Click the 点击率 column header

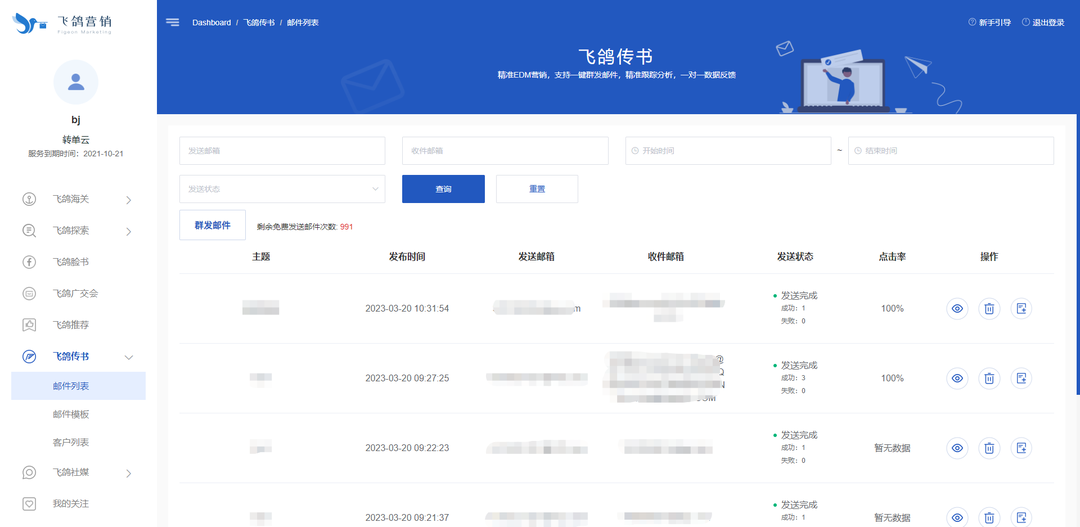(892, 256)
